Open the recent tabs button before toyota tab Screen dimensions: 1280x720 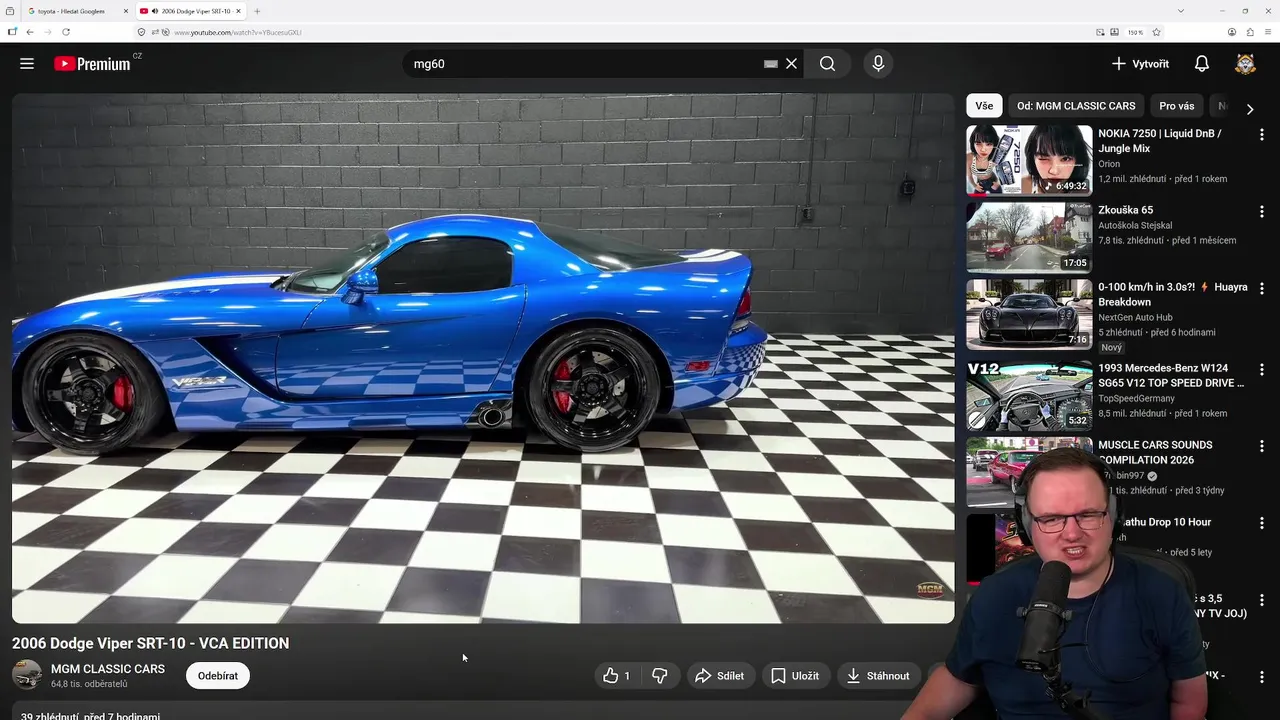pyautogui.click(x=11, y=11)
